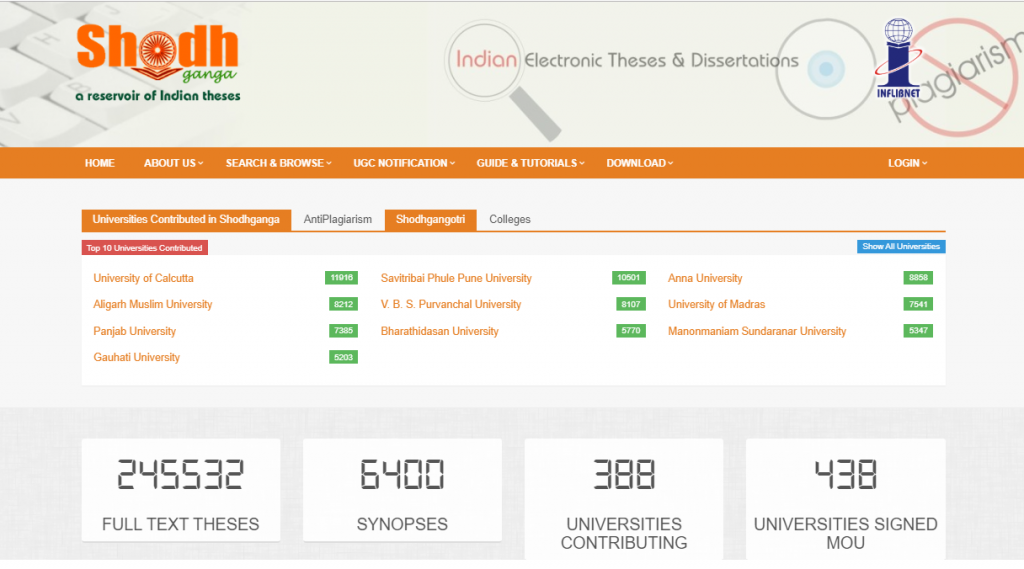Click Top 10 Universities Contributed label
Viewport: 1024px width, 569px height.
(x=144, y=248)
